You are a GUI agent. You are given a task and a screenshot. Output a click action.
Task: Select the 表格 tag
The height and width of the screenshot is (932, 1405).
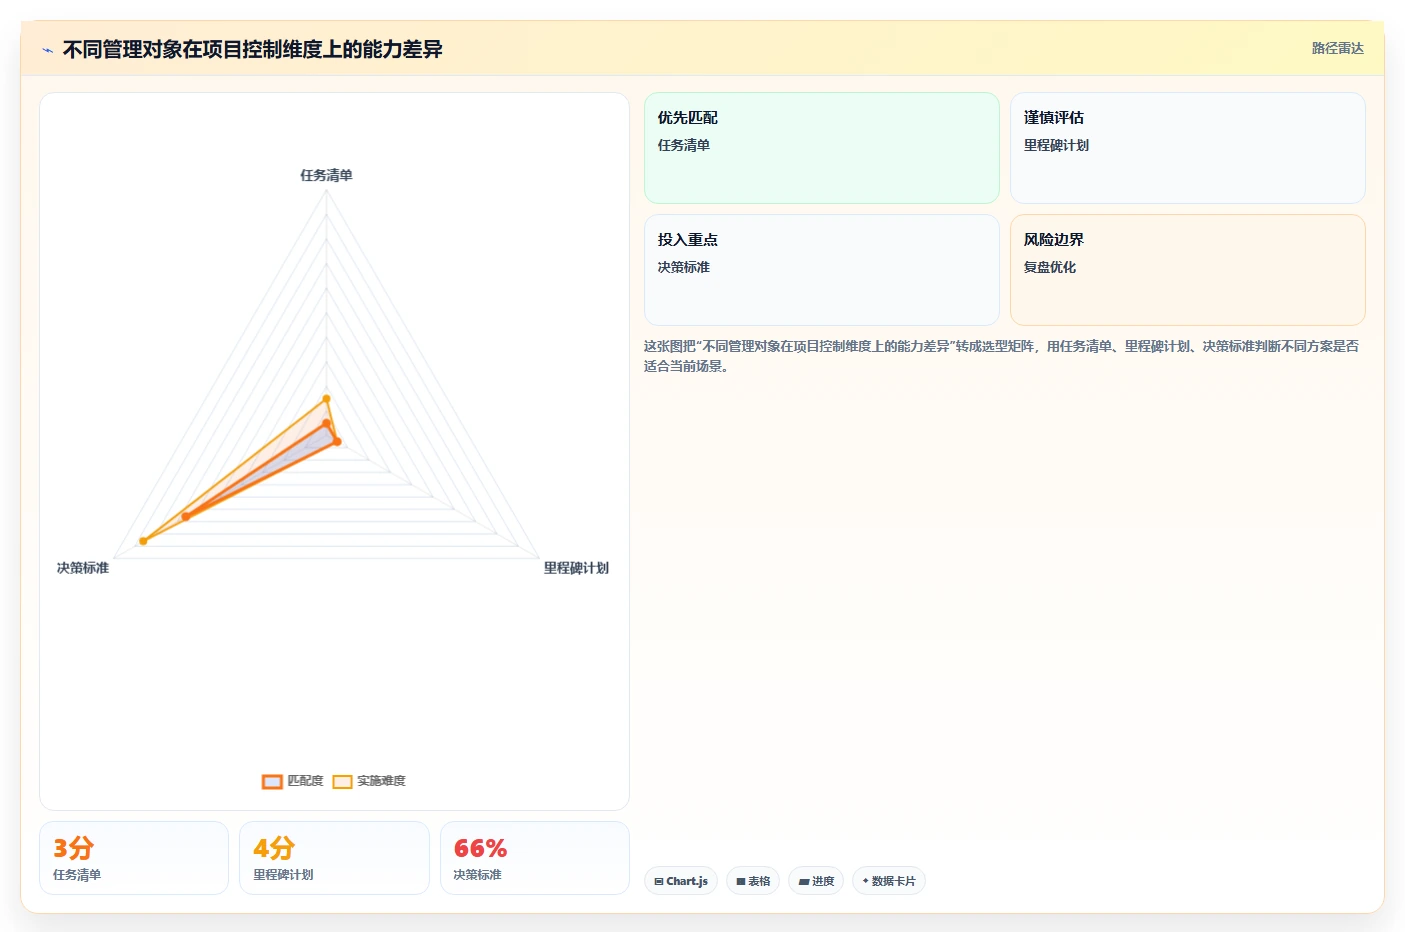coord(753,881)
